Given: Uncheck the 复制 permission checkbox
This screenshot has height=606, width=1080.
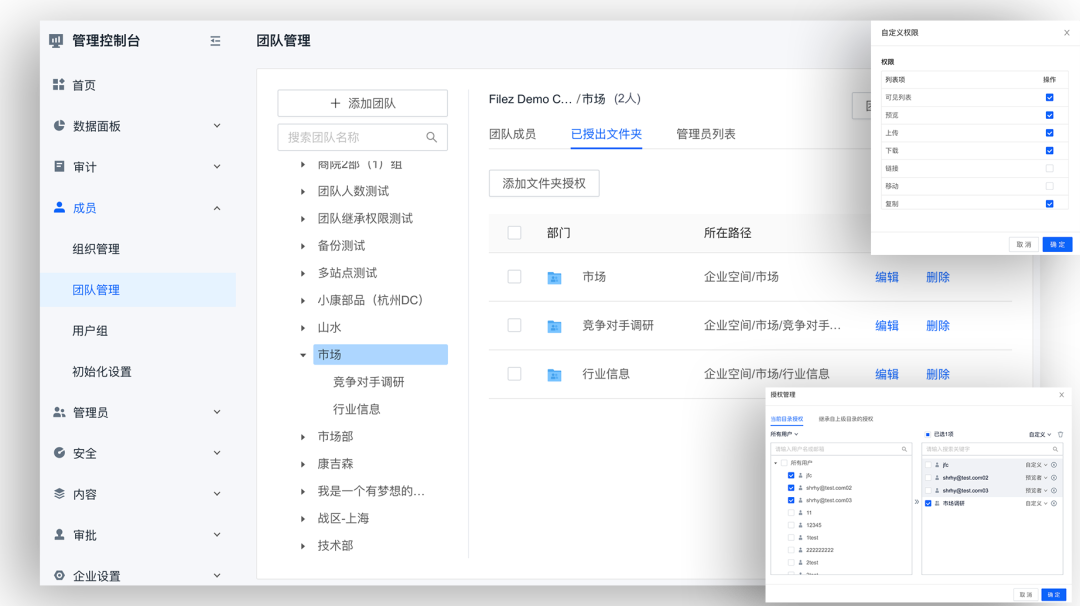Looking at the screenshot, I should pos(1050,204).
